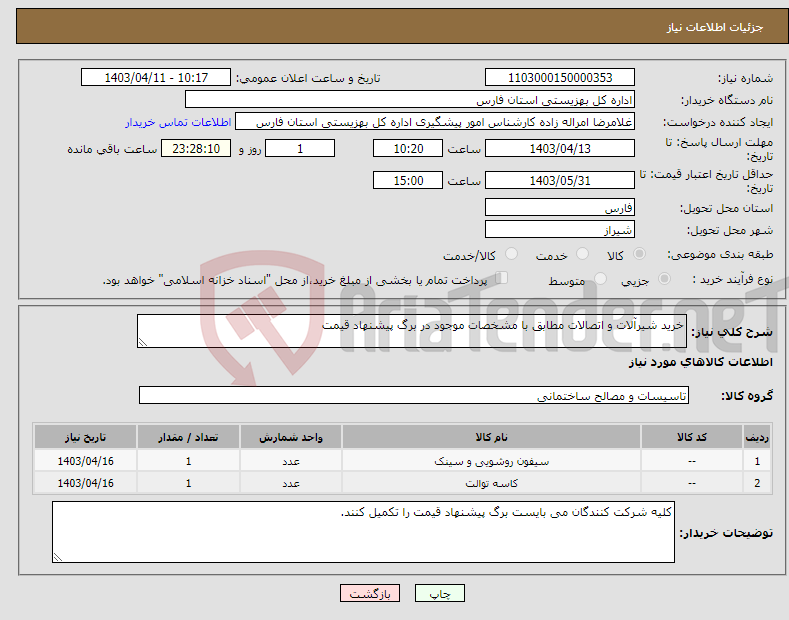Click the شرح کلی نیاز text area
The image size is (789, 620).
pos(412,331)
